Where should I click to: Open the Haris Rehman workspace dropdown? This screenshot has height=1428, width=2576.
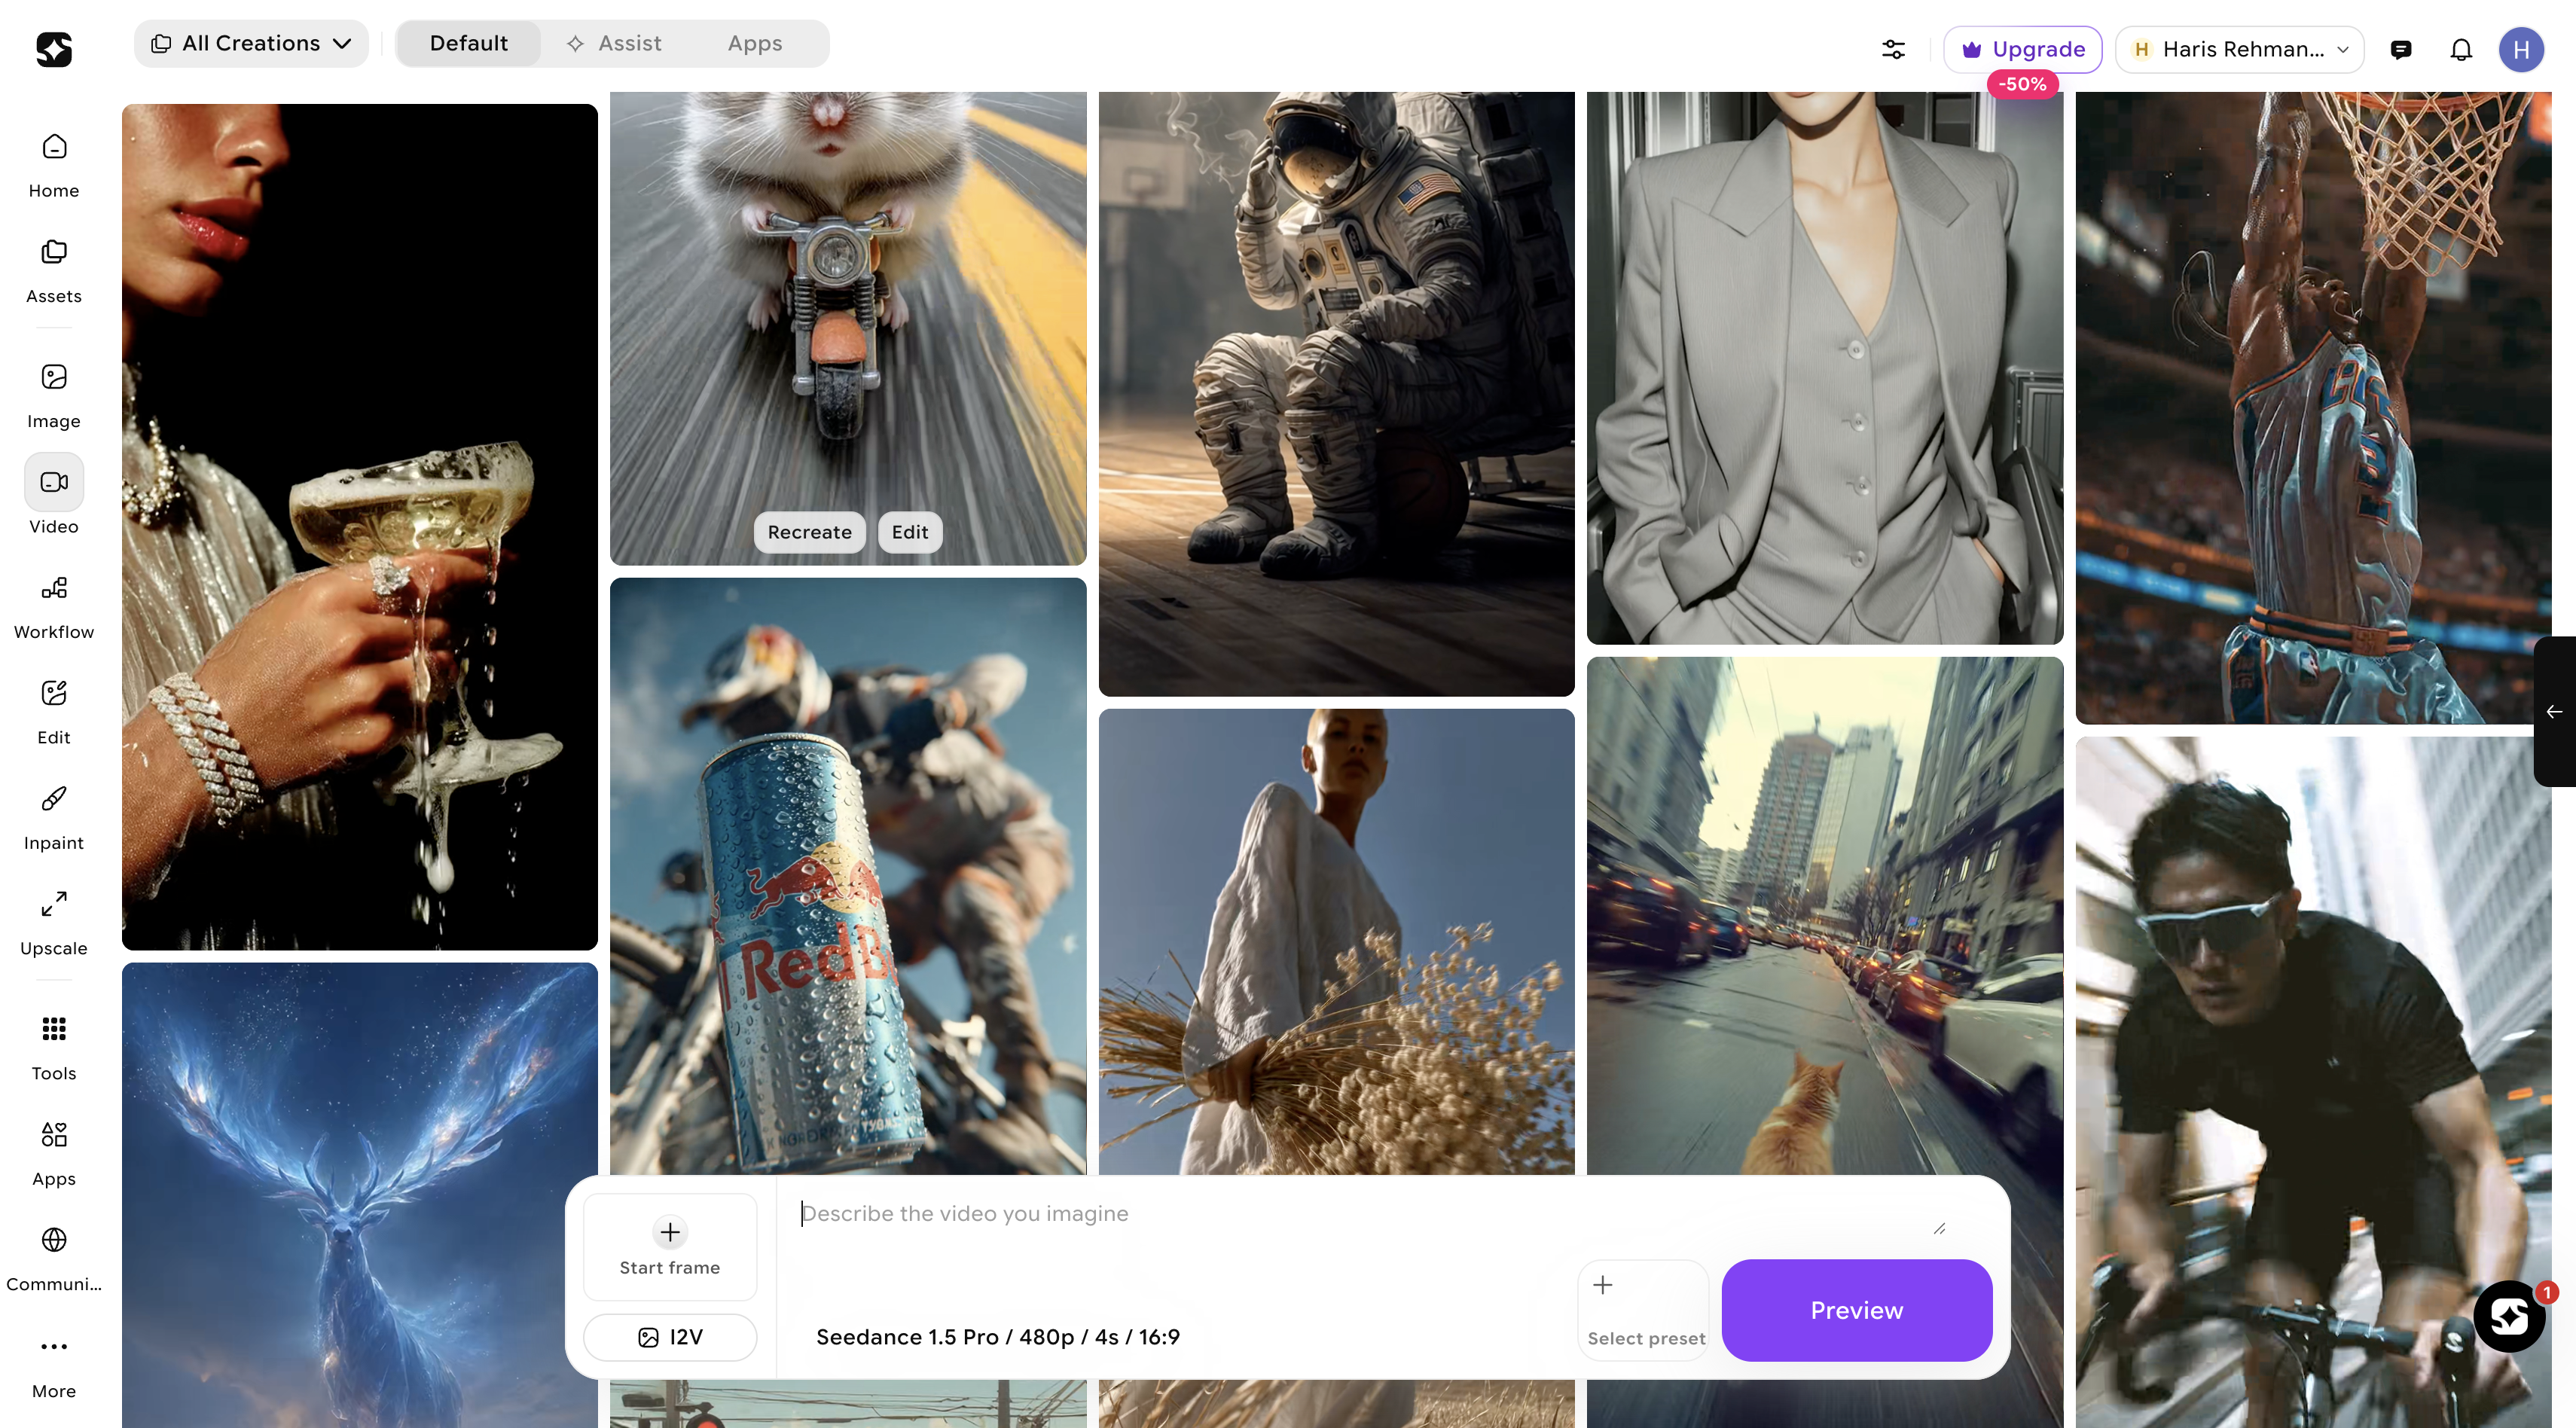pyautogui.click(x=2240, y=49)
